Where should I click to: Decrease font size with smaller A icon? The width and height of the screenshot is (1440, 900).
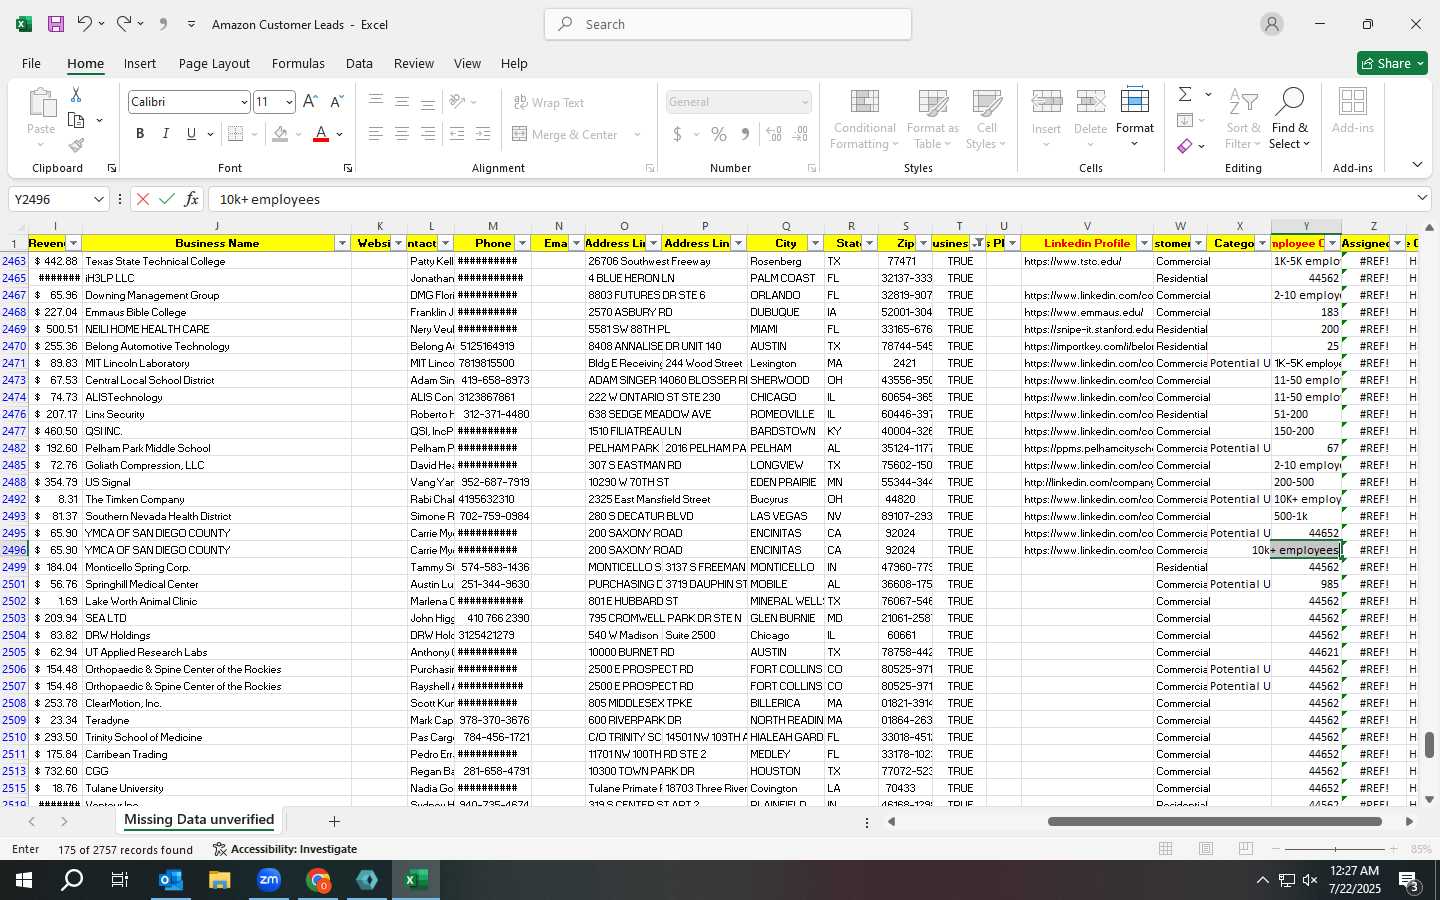click(336, 102)
